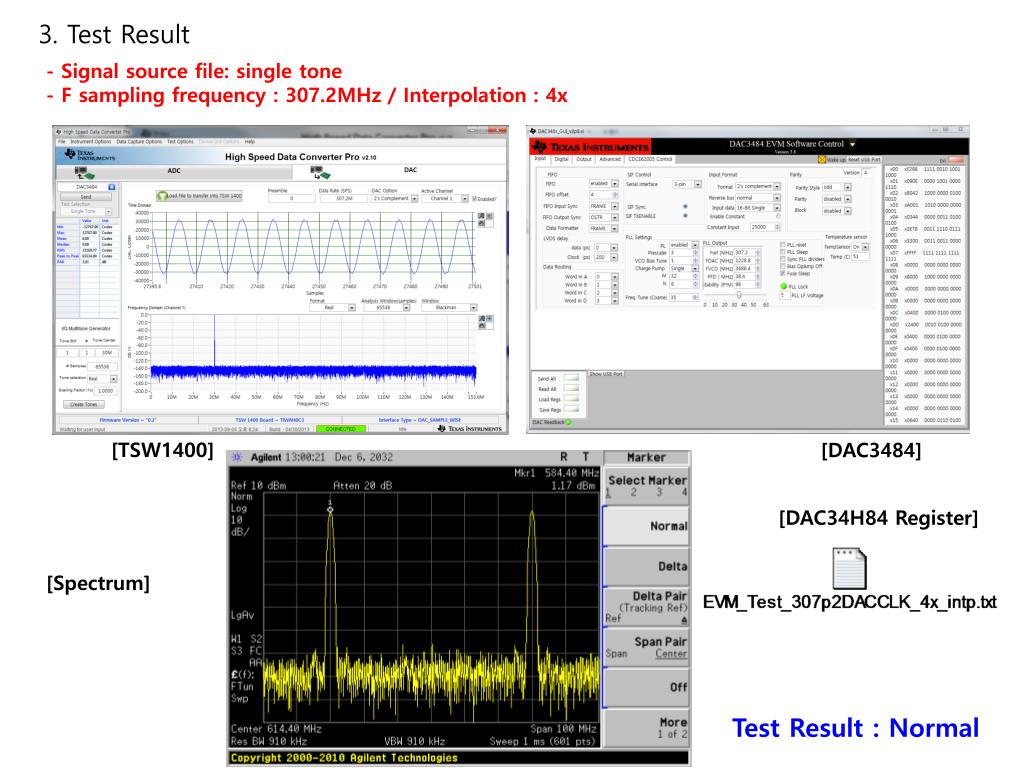Click Texas Instruments logo in DAC3484 window
Viewport: 1024px width, 768px height.
click(x=590, y=146)
